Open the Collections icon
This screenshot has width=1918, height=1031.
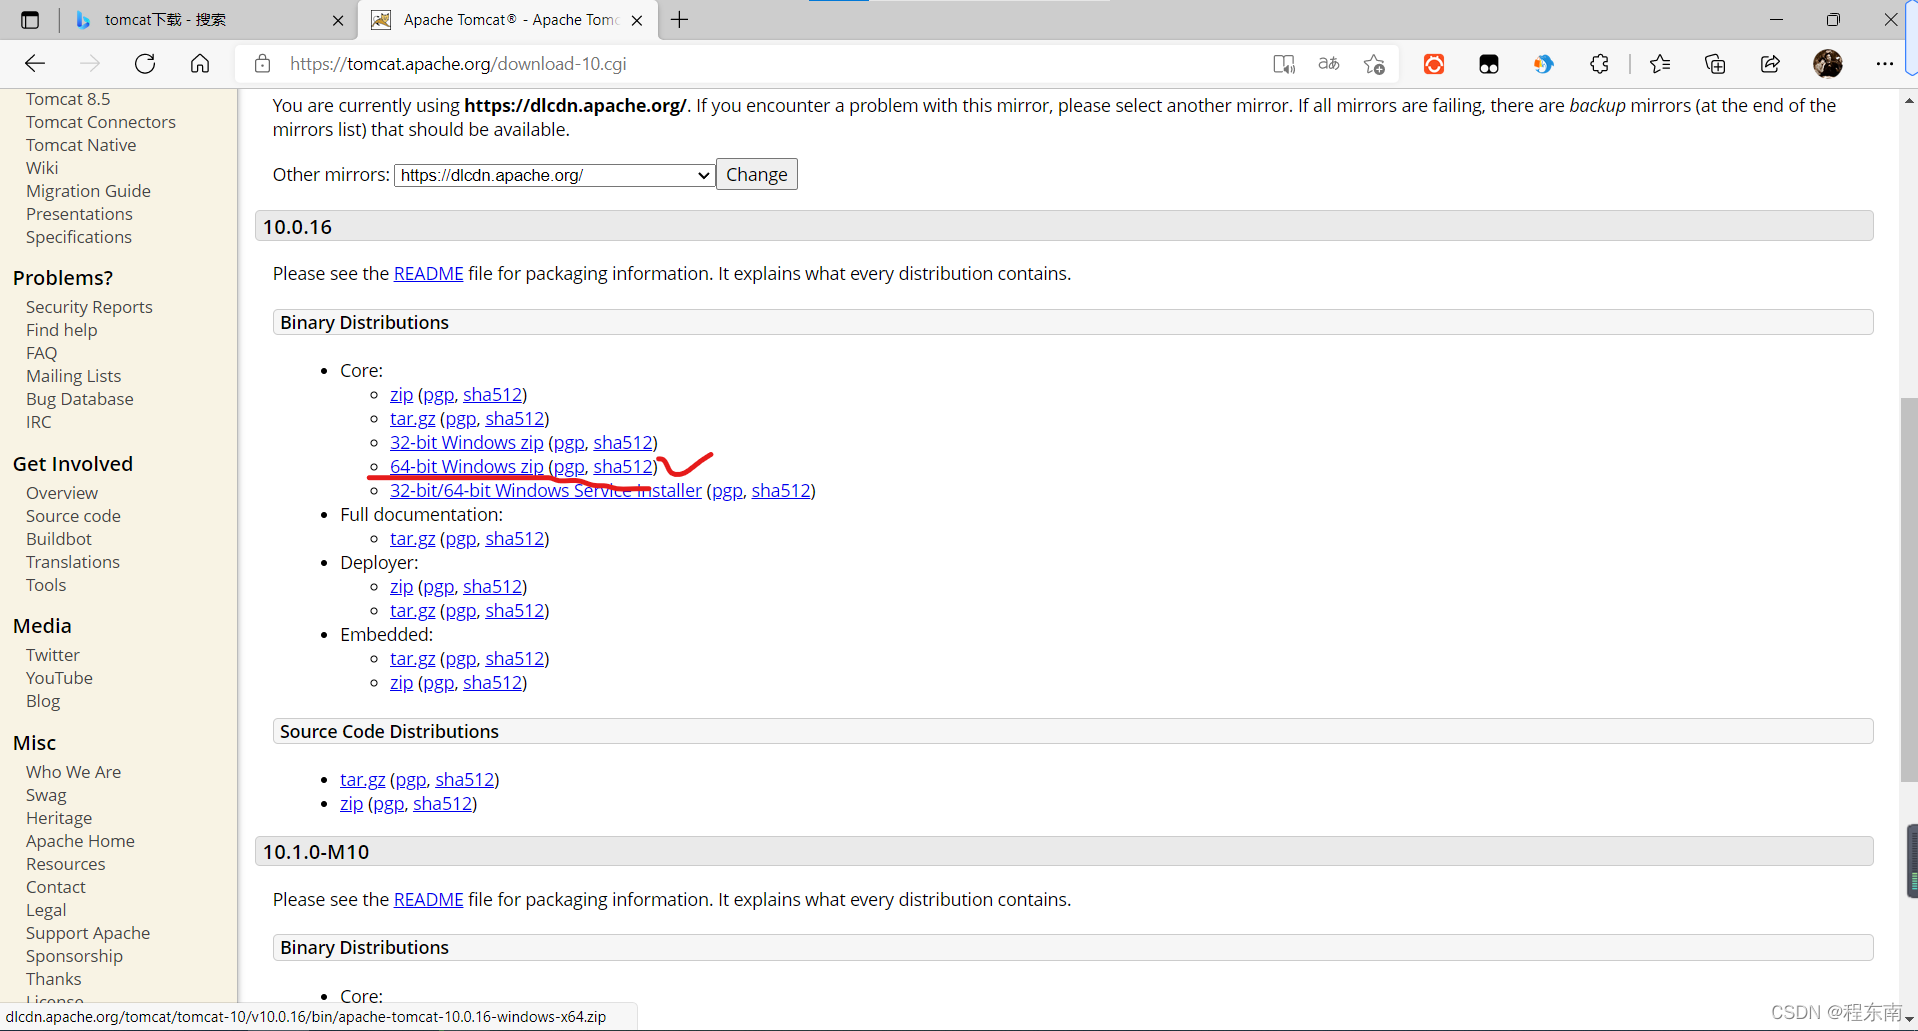pyautogui.click(x=1715, y=63)
